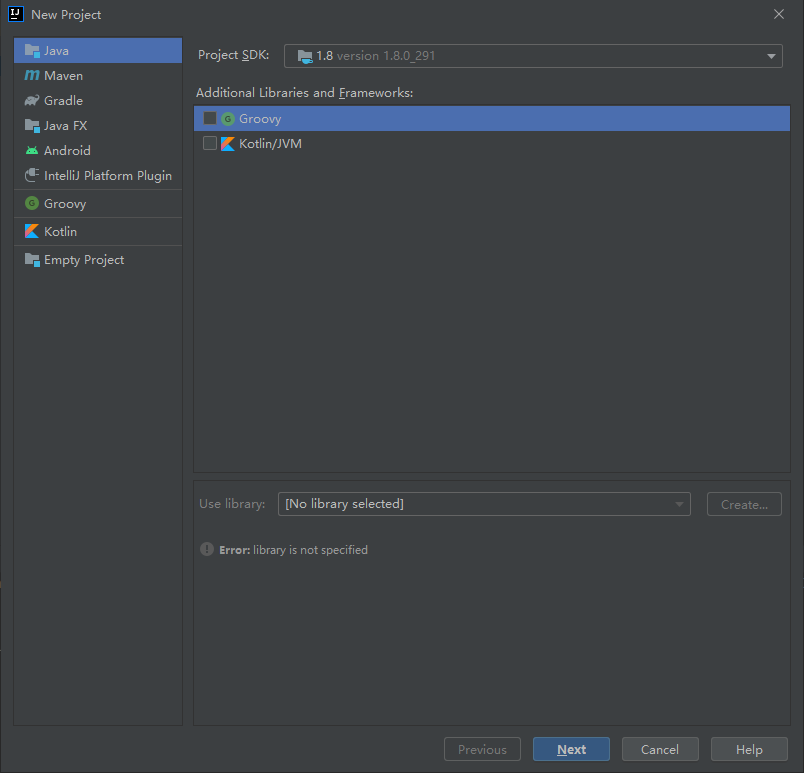Select the Java folder icon in the sidebar
The image size is (804, 773).
coord(32,51)
